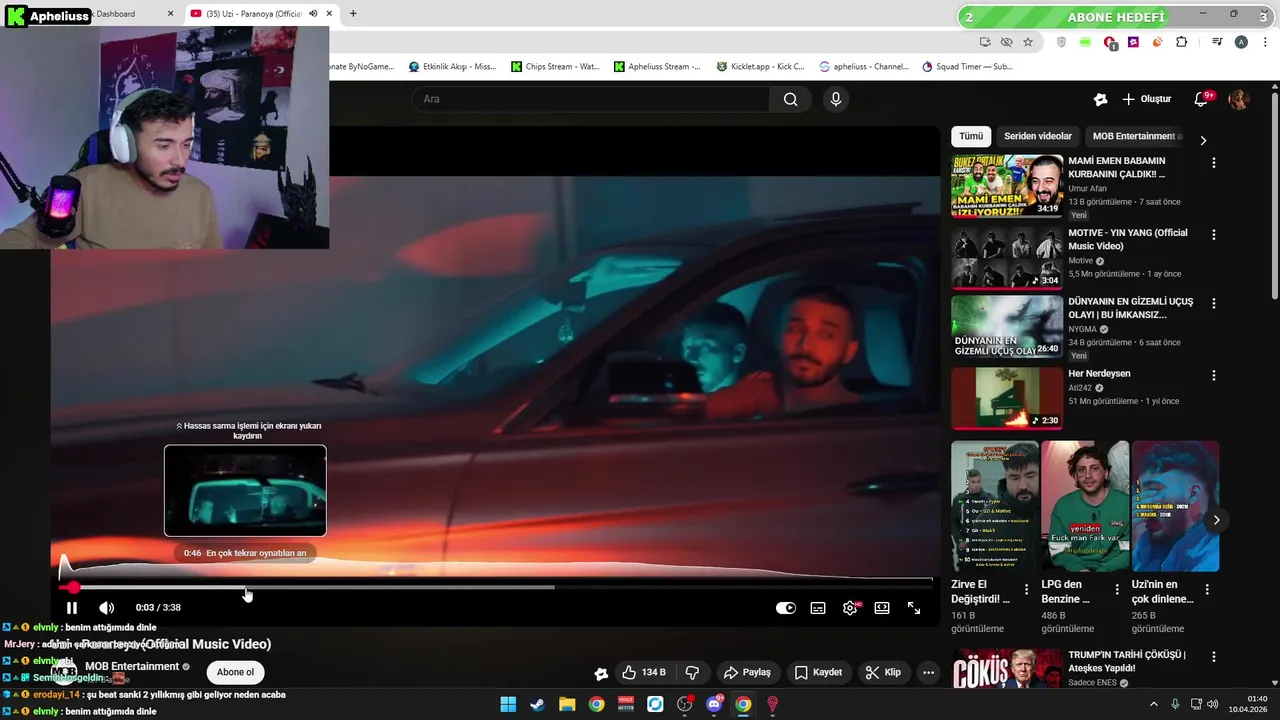Open the more actions three-dot menu
The image size is (1280, 720).
coord(928,672)
